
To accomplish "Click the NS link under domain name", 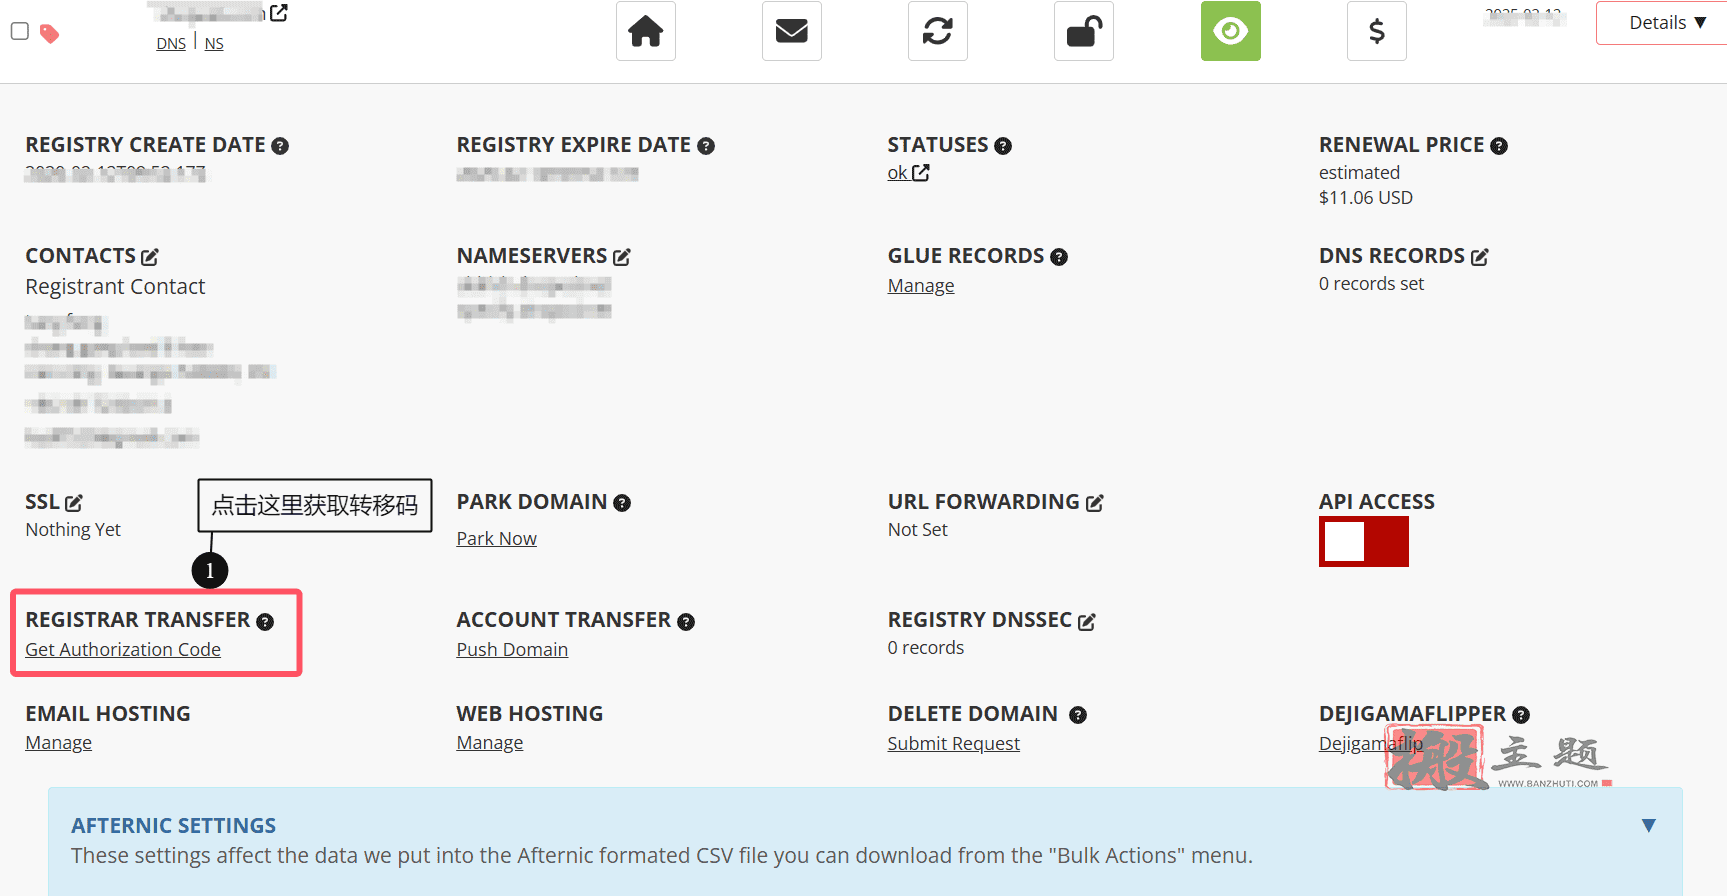I will coord(214,44).
